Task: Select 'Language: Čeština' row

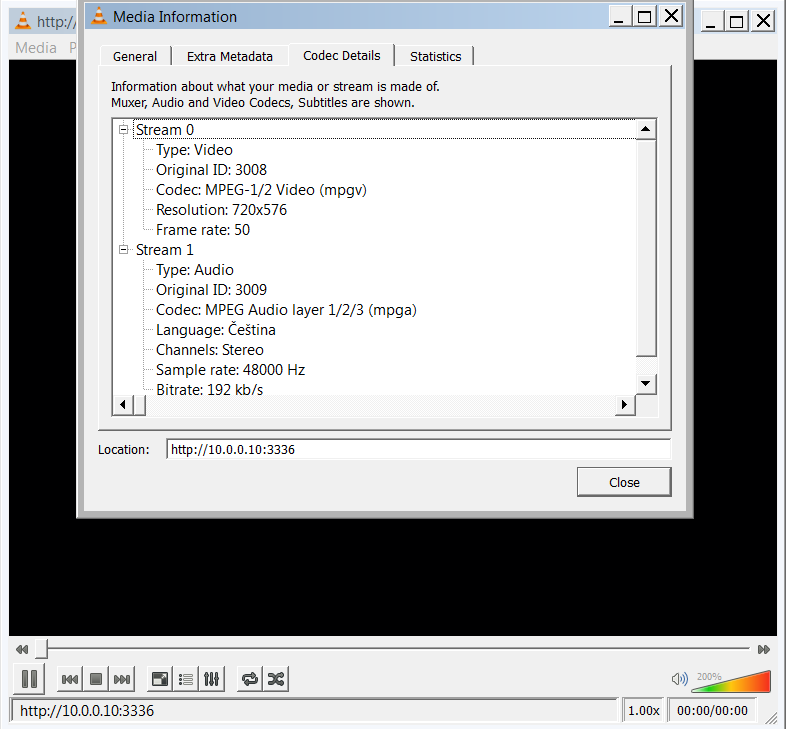Action: (216, 330)
